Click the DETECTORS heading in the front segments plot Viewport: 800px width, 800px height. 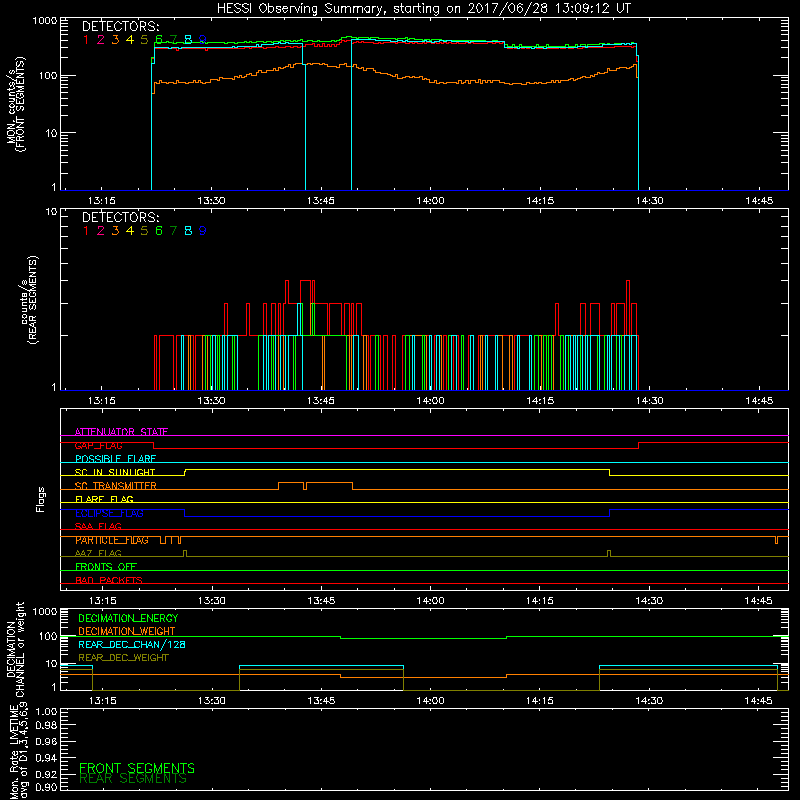coord(120,27)
